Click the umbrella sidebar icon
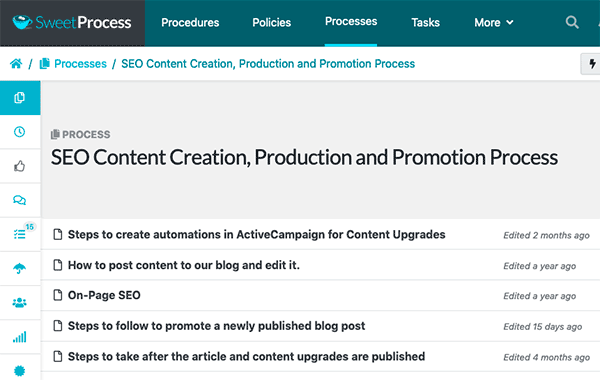The image size is (600, 380). pos(20,268)
